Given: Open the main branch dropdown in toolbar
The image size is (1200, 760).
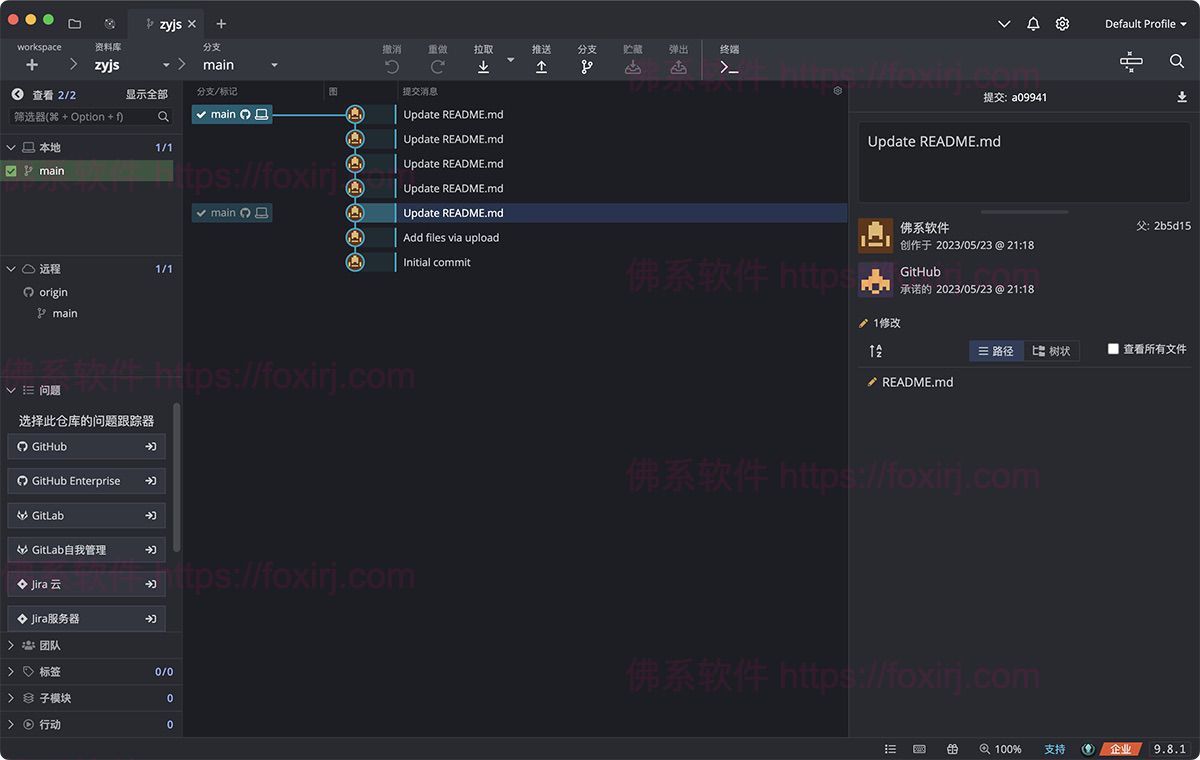Looking at the screenshot, I should [x=274, y=65].
